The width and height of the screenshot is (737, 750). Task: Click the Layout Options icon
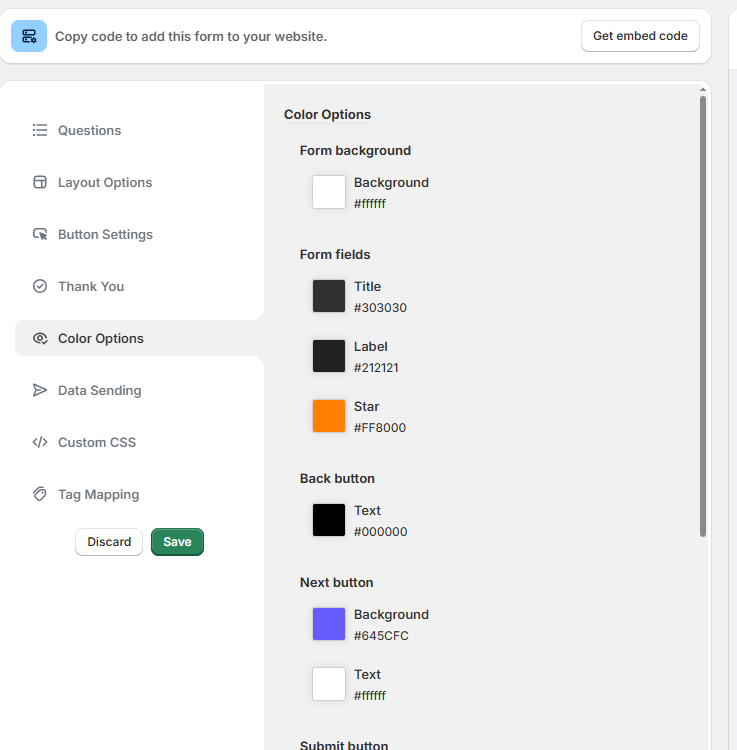coord(40,182)
